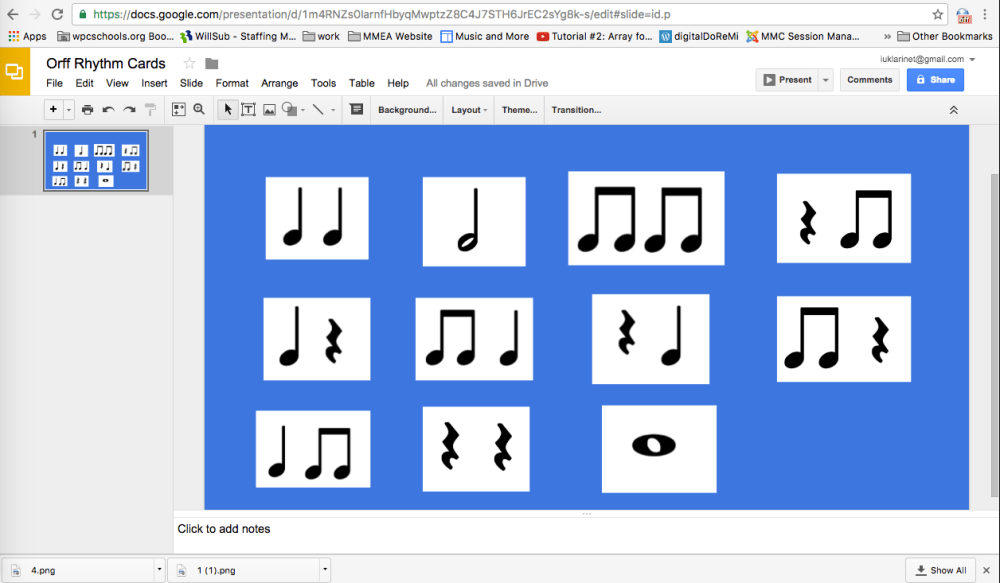Click the Undo arrow icon
The width and height of the screenshot is (1000, 583).
[x=108, y=110]
